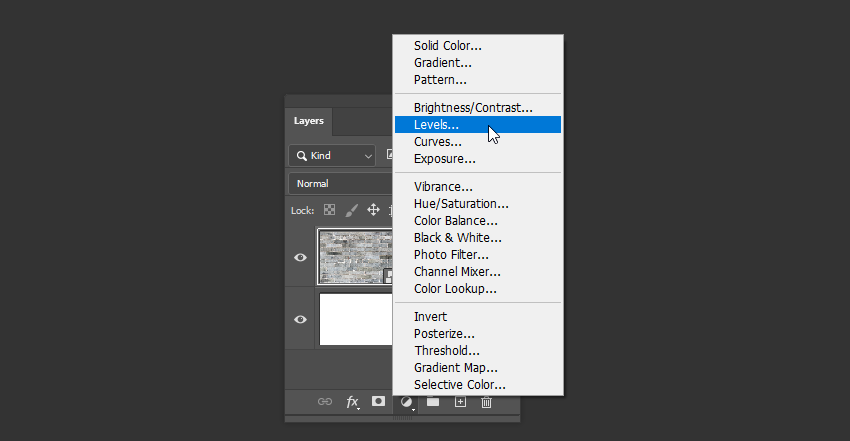
Task: Hide the stone texture layer
Action: click(x=300, y=258)
